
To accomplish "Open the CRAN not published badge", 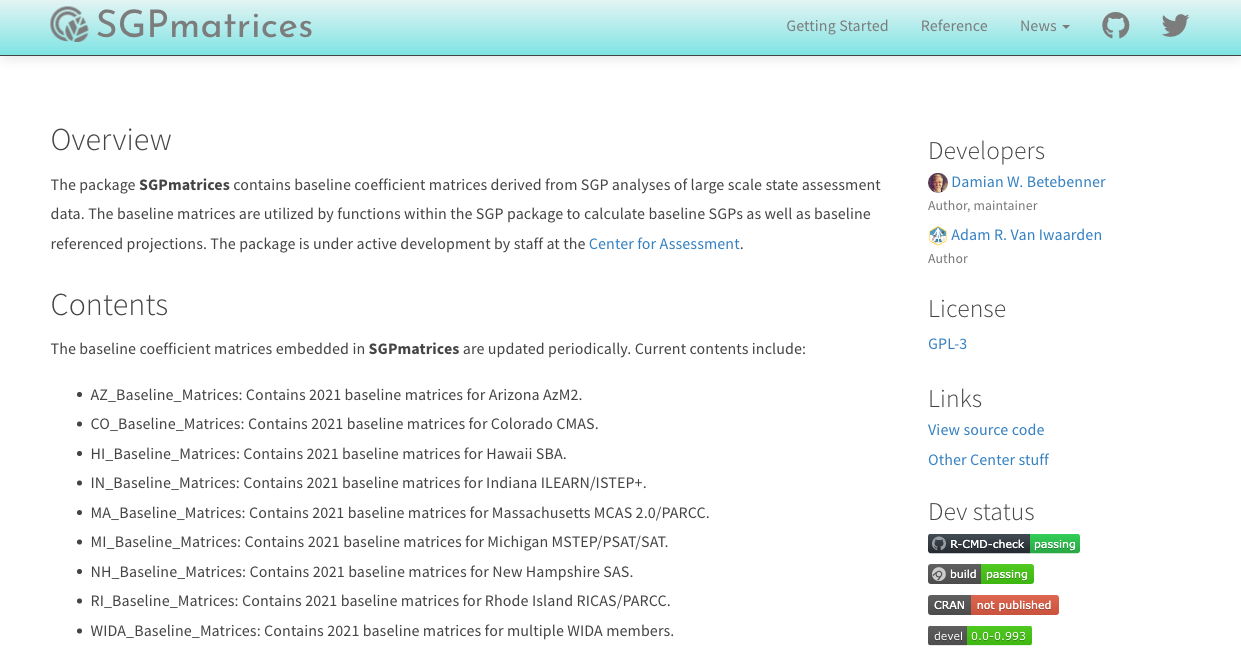I will (993, 604).
